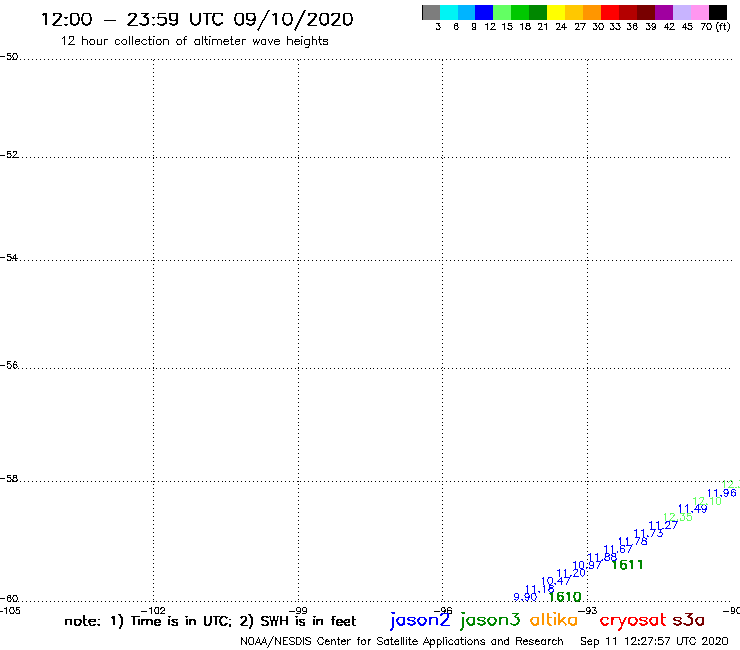Select the '10.47' wave height reading
740x650 pixels.
[555, 581]
